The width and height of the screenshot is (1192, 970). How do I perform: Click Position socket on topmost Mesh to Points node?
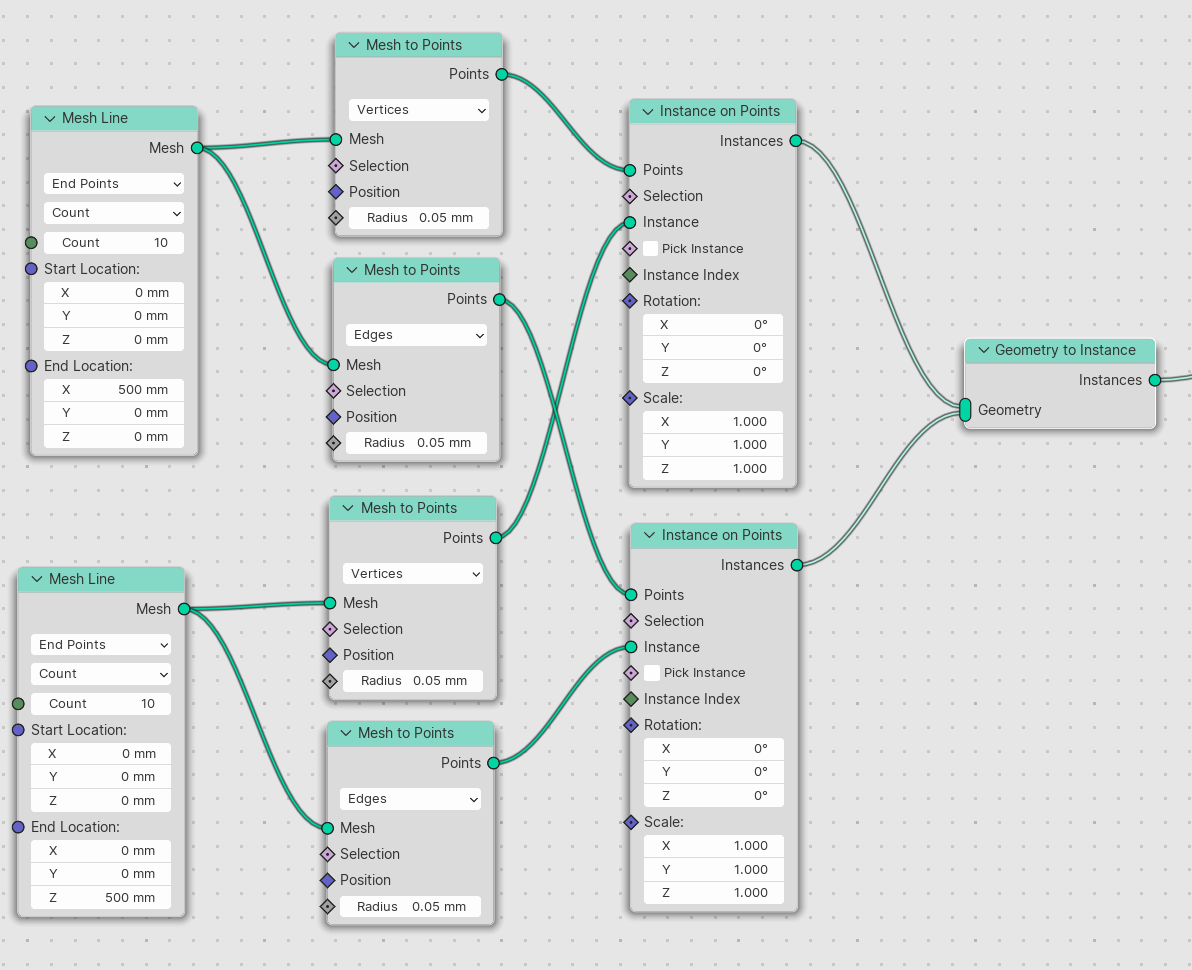click(336, 192)
